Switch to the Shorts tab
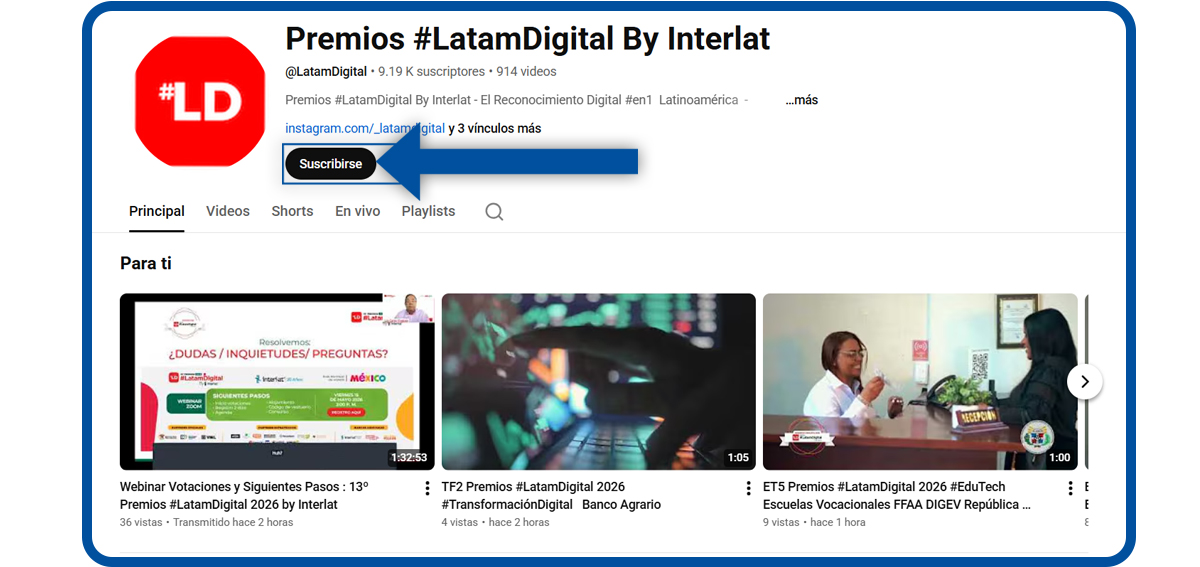The height and width of the screenshot is (567, 1200). (x=292, y=211)
